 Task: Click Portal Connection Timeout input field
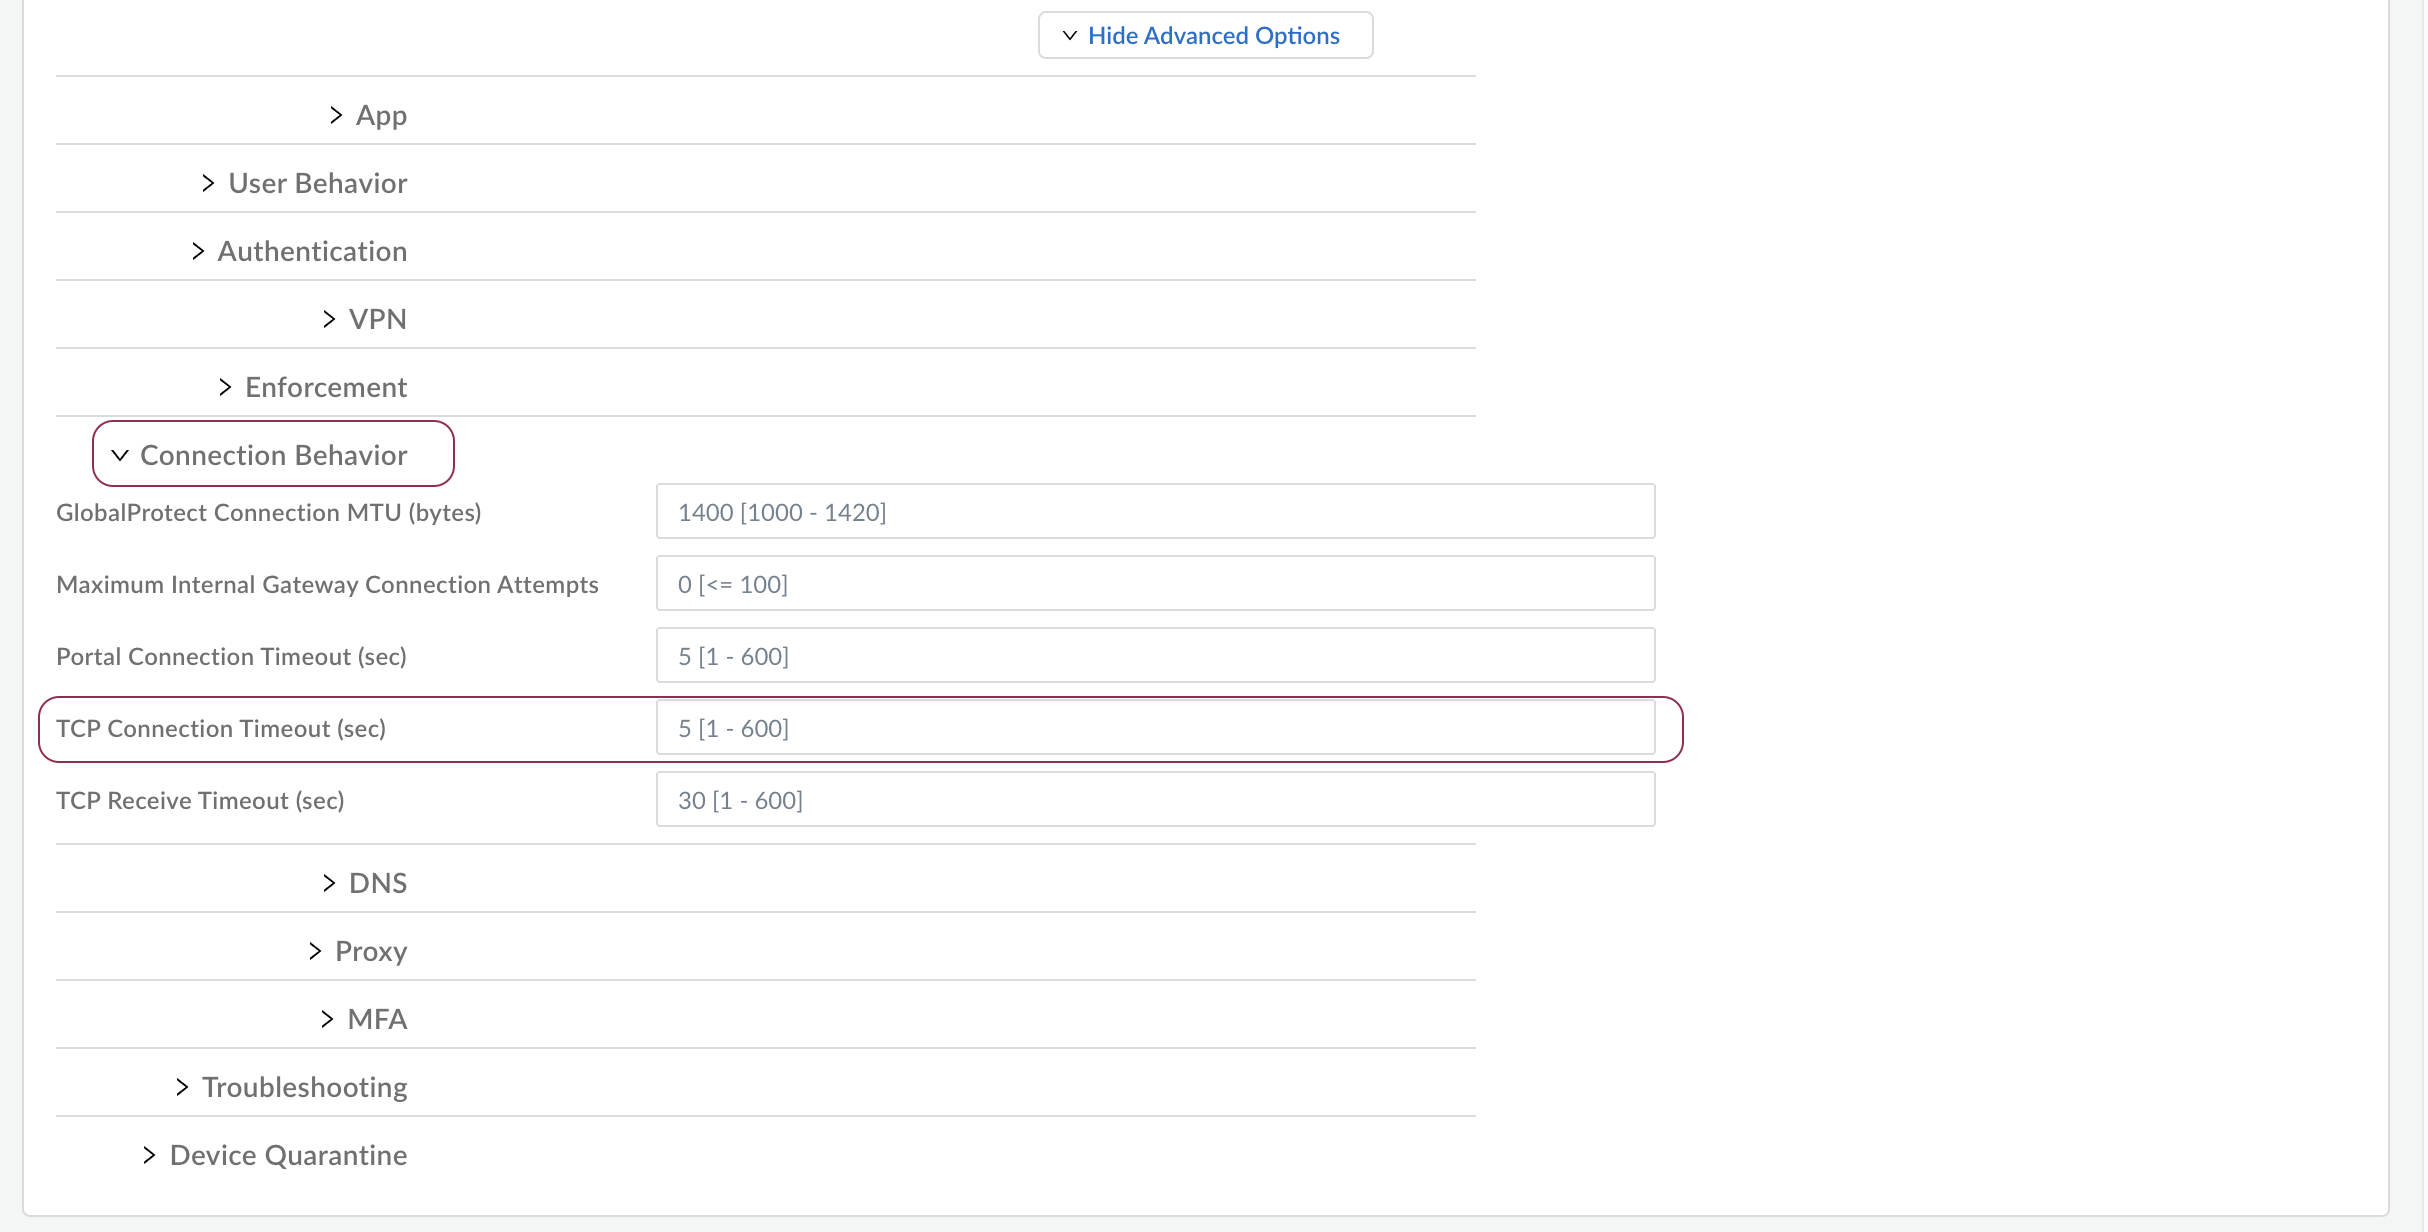click(x=1155, y=656)
